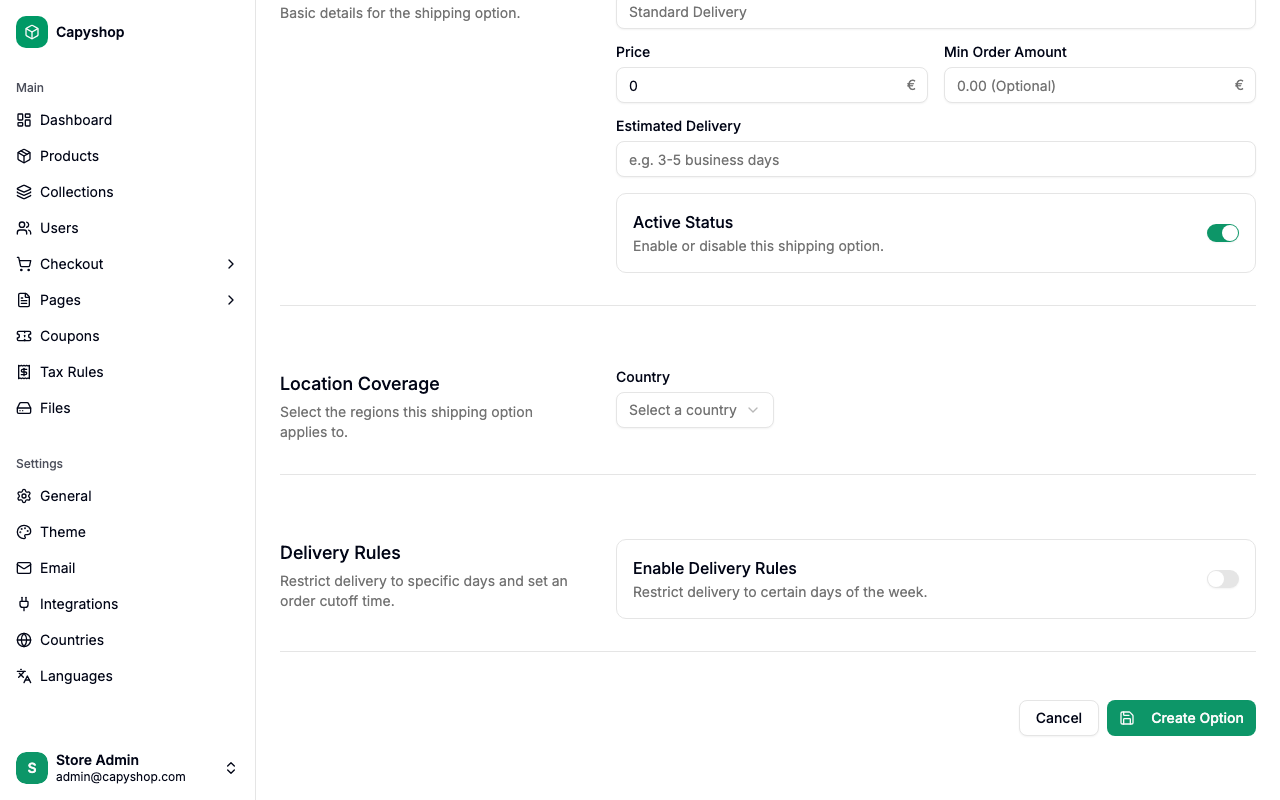Click the Dashboard grid icon
The height and width of the screenshot is (800, 1280).
[24, 120]
